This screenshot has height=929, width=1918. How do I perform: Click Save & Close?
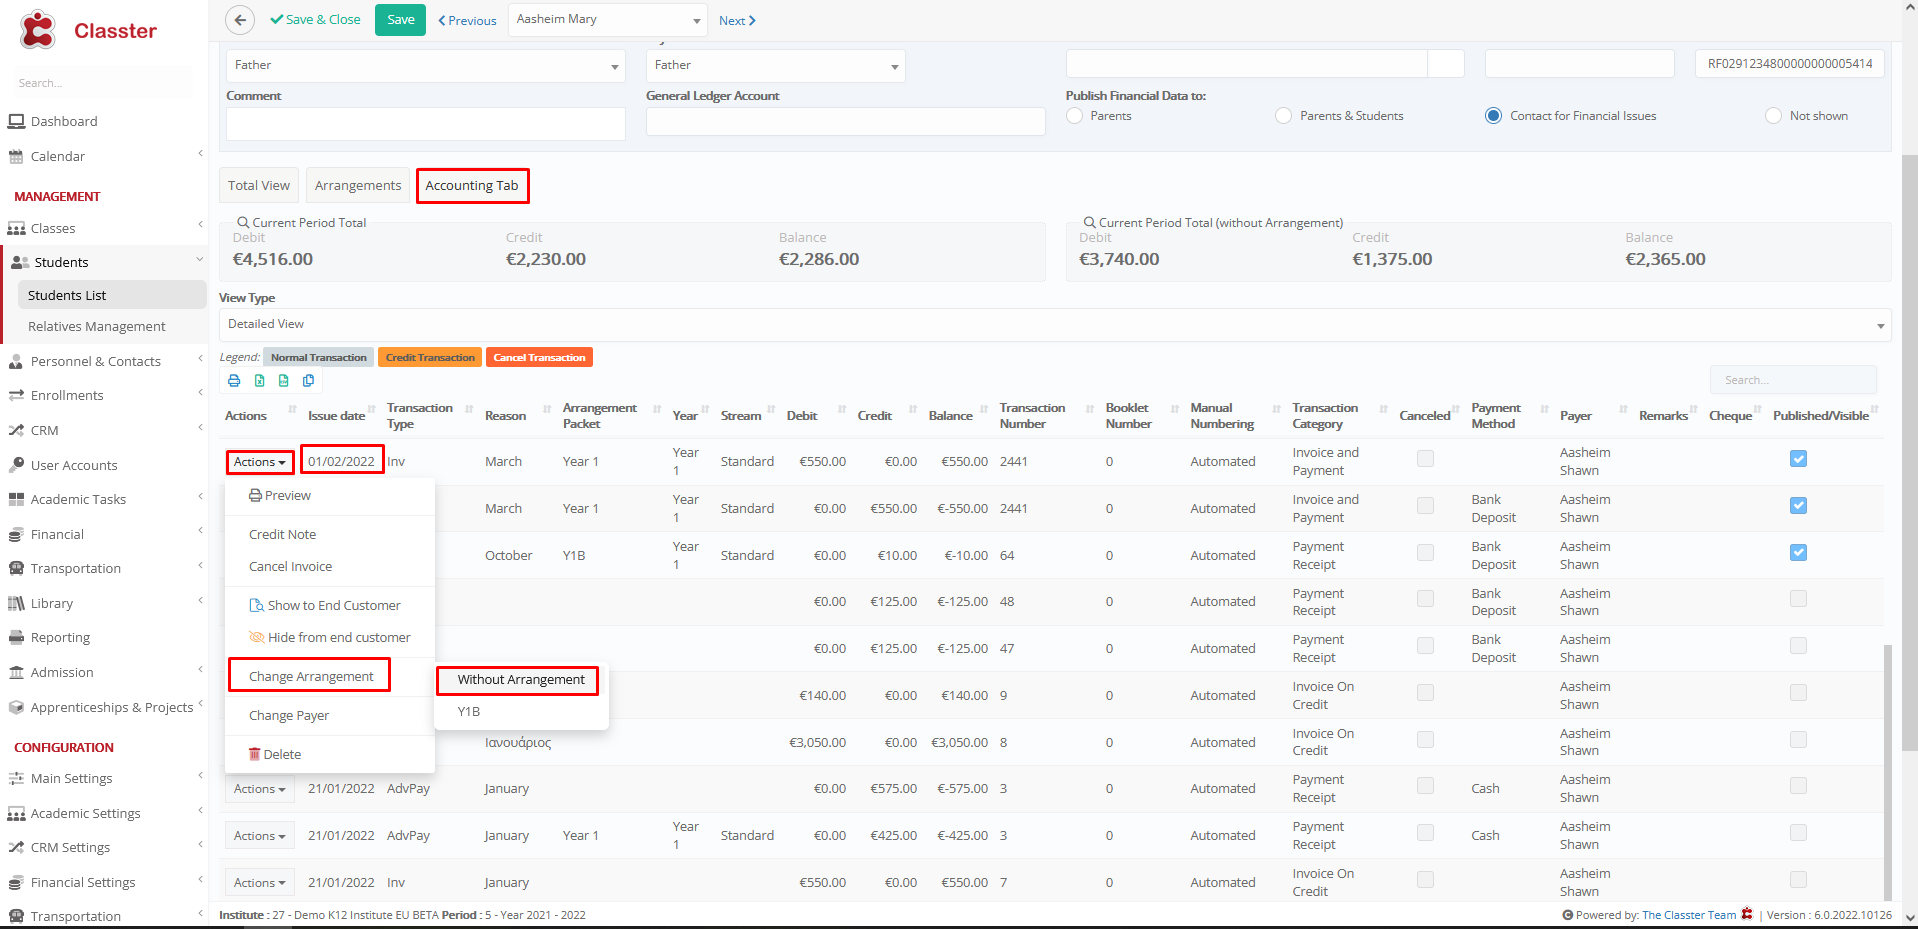[x=315, y=20]
